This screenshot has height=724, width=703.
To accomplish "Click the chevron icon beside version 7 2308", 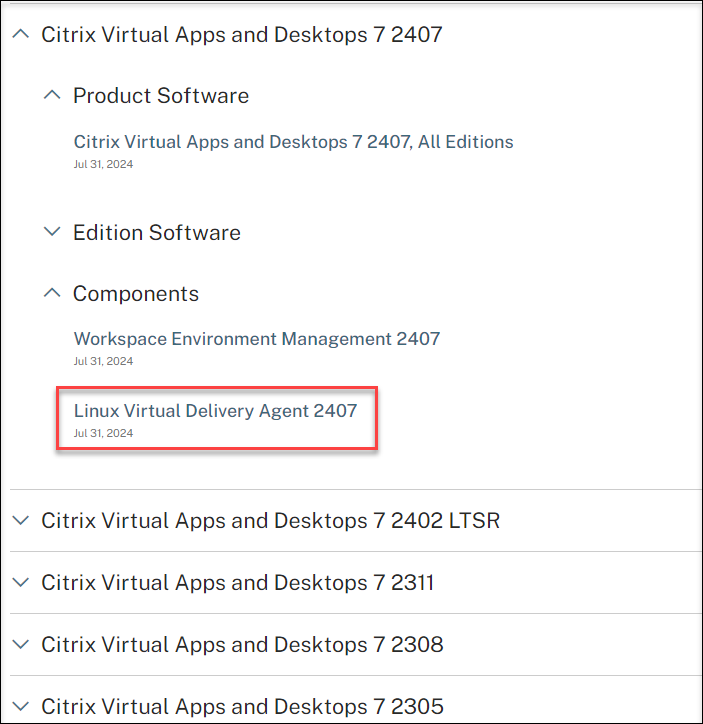I will click(20, 645).
